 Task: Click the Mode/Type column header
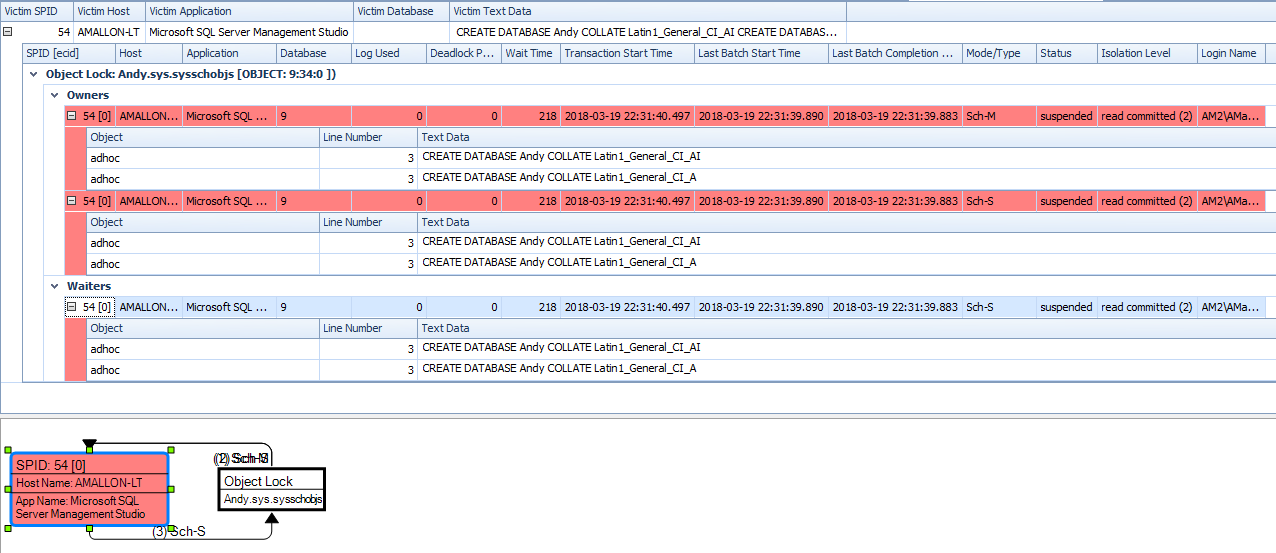click(x=998, y=53)
